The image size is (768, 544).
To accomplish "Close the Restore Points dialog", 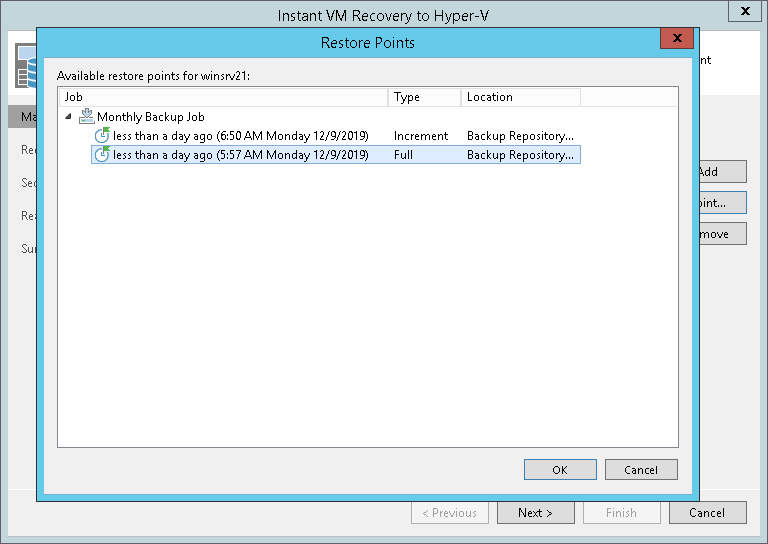I will [x=677, y=38].
